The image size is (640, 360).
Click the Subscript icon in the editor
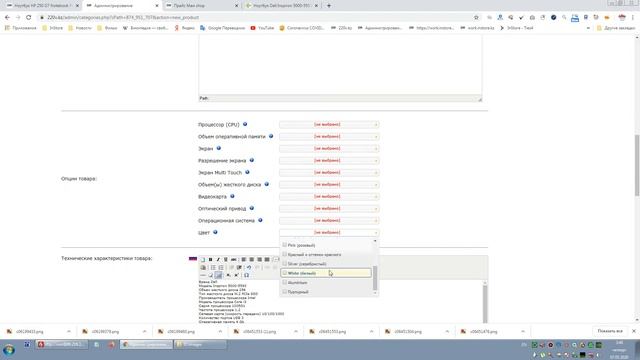pyautogui.click(x=228, y=275)
